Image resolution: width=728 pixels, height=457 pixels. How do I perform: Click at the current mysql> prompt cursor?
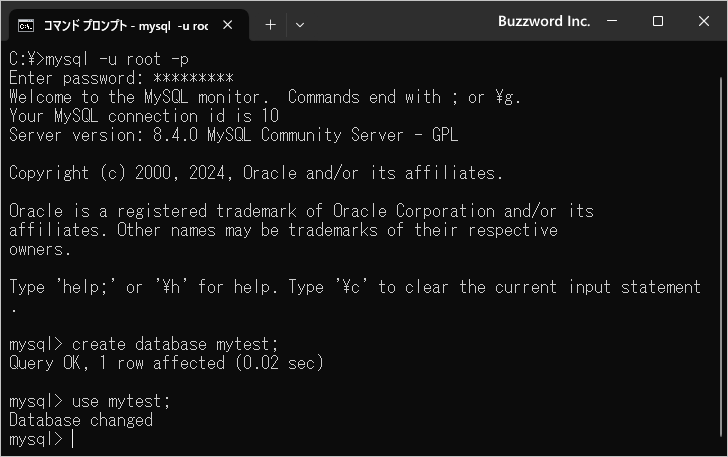tap(72, 439)
